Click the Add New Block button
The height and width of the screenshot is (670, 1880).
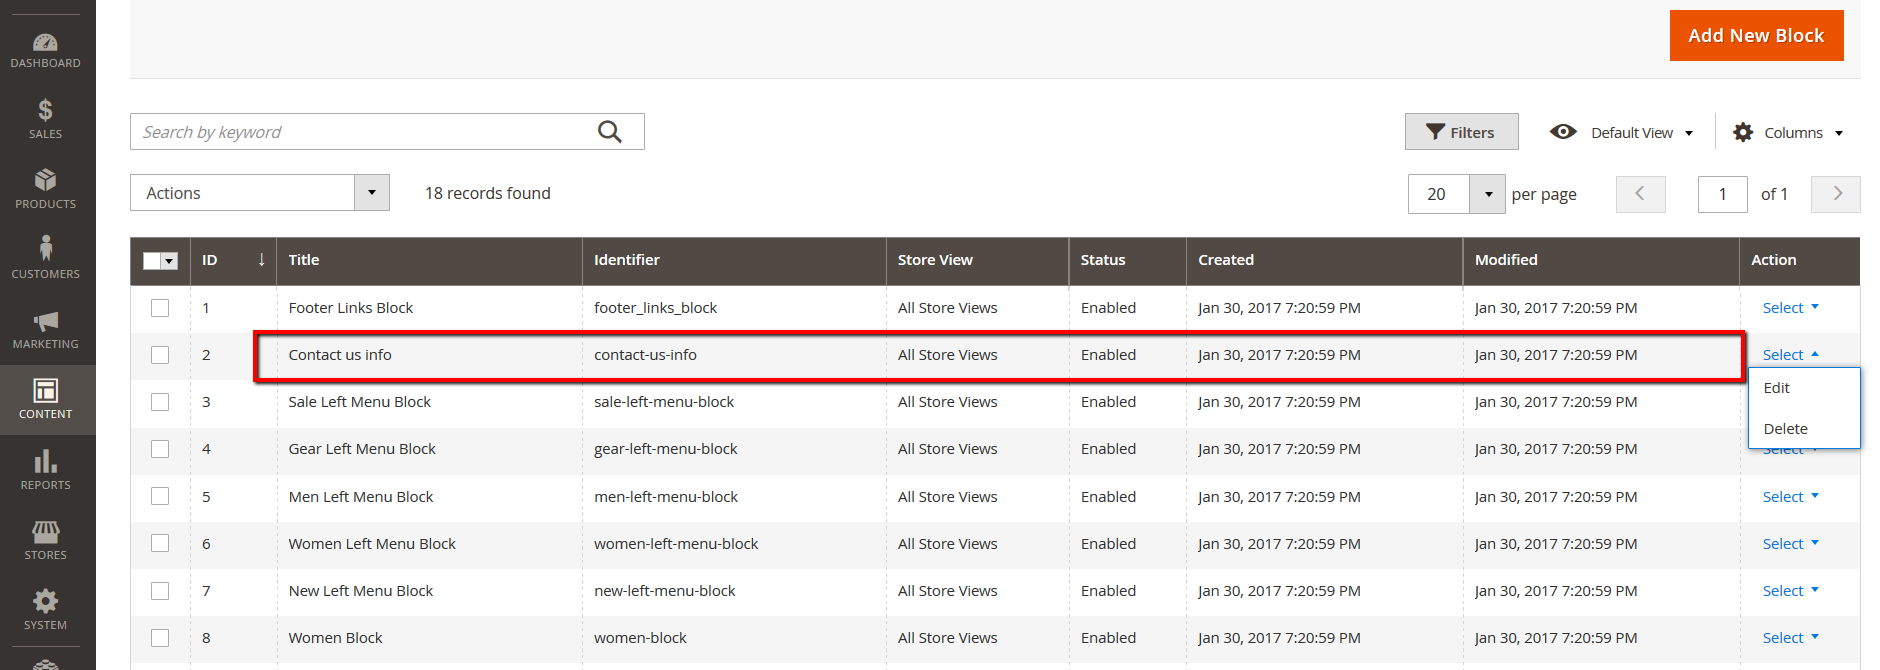coord(1756,36)
